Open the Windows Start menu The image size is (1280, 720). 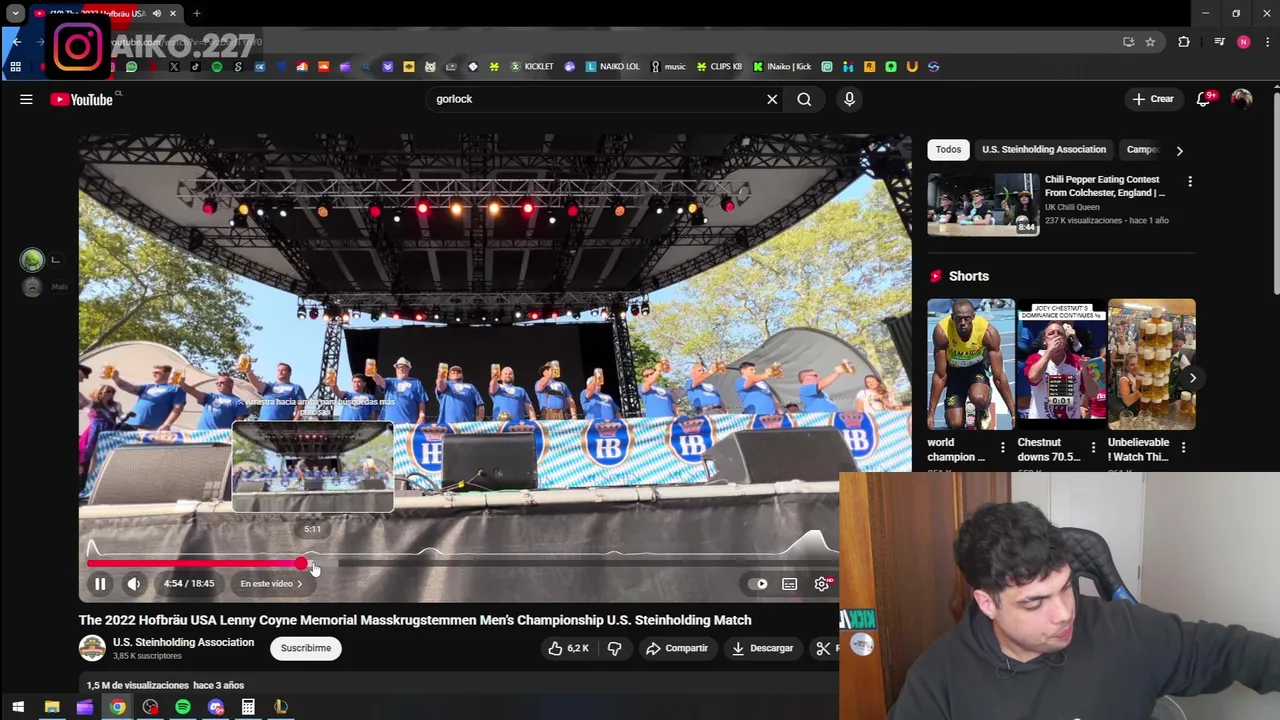pos(17,707)
